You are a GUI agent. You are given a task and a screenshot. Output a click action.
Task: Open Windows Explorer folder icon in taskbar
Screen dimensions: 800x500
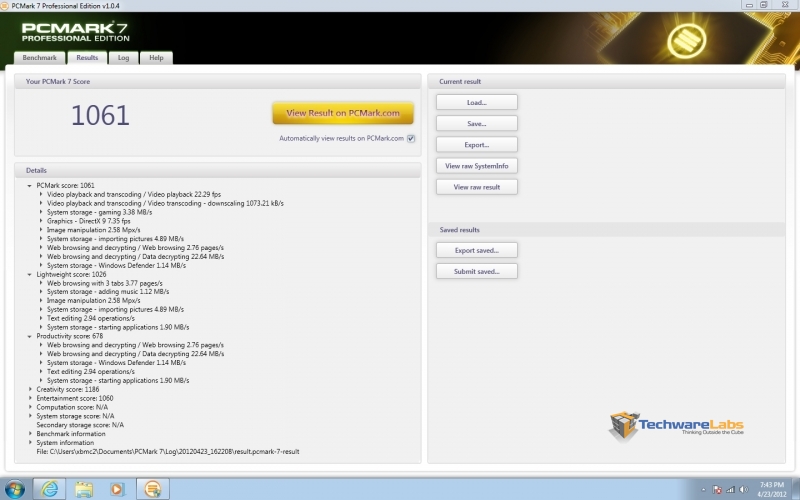[x=84, y=489]
